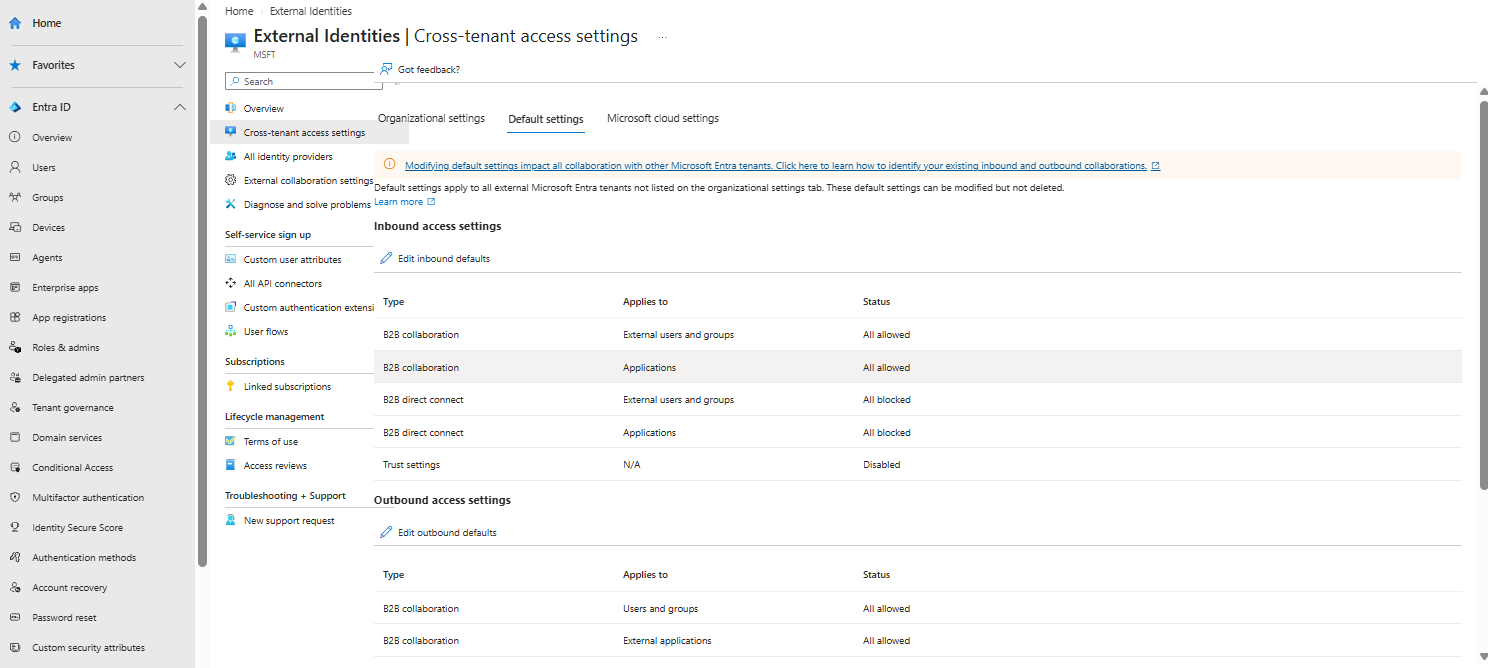Select outbound B2B collaboration External applications row
The image size is (1488, 668).
(918, 640)
